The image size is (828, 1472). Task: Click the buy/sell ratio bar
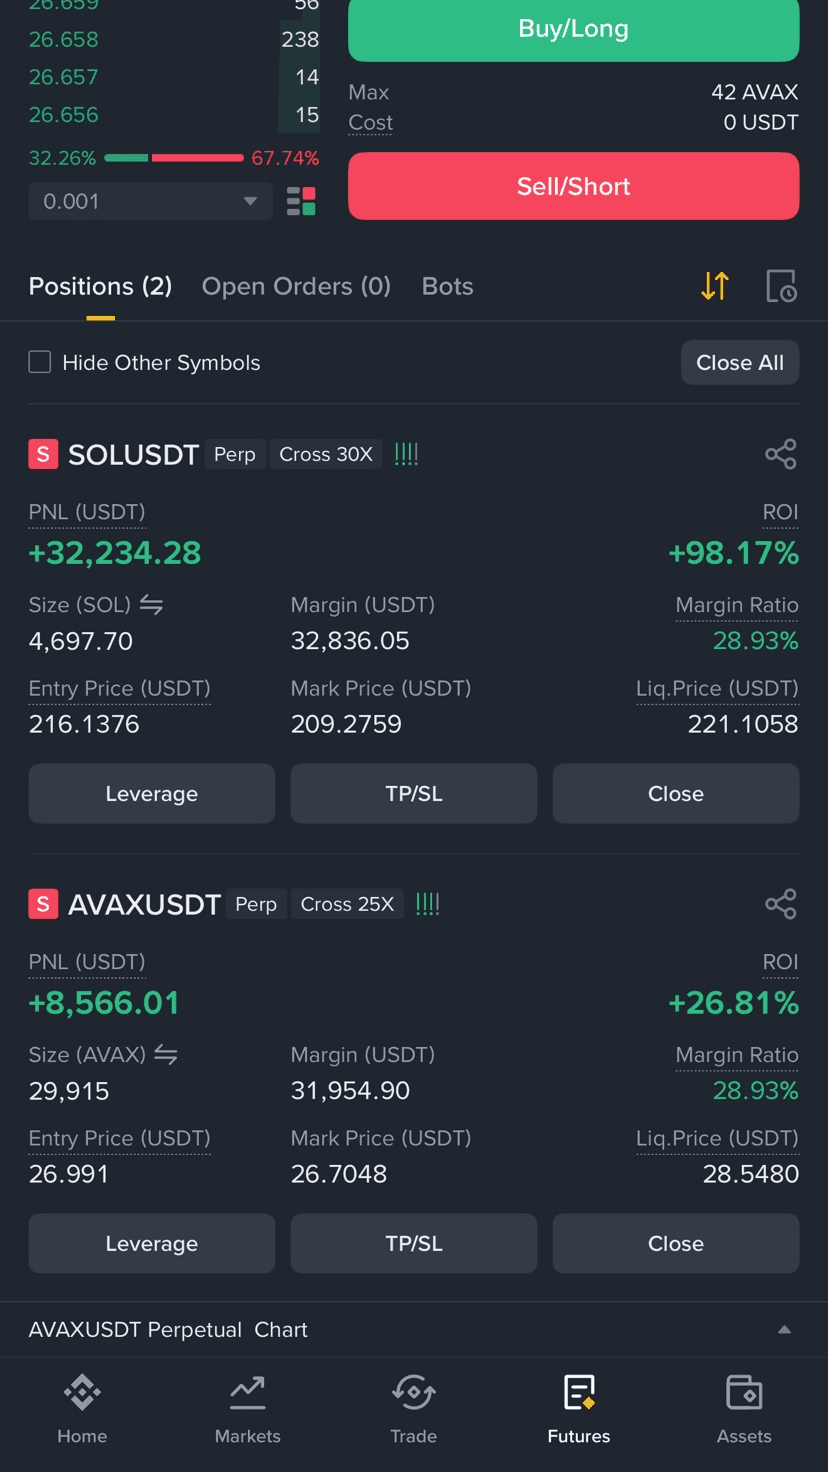pos(174,158)
